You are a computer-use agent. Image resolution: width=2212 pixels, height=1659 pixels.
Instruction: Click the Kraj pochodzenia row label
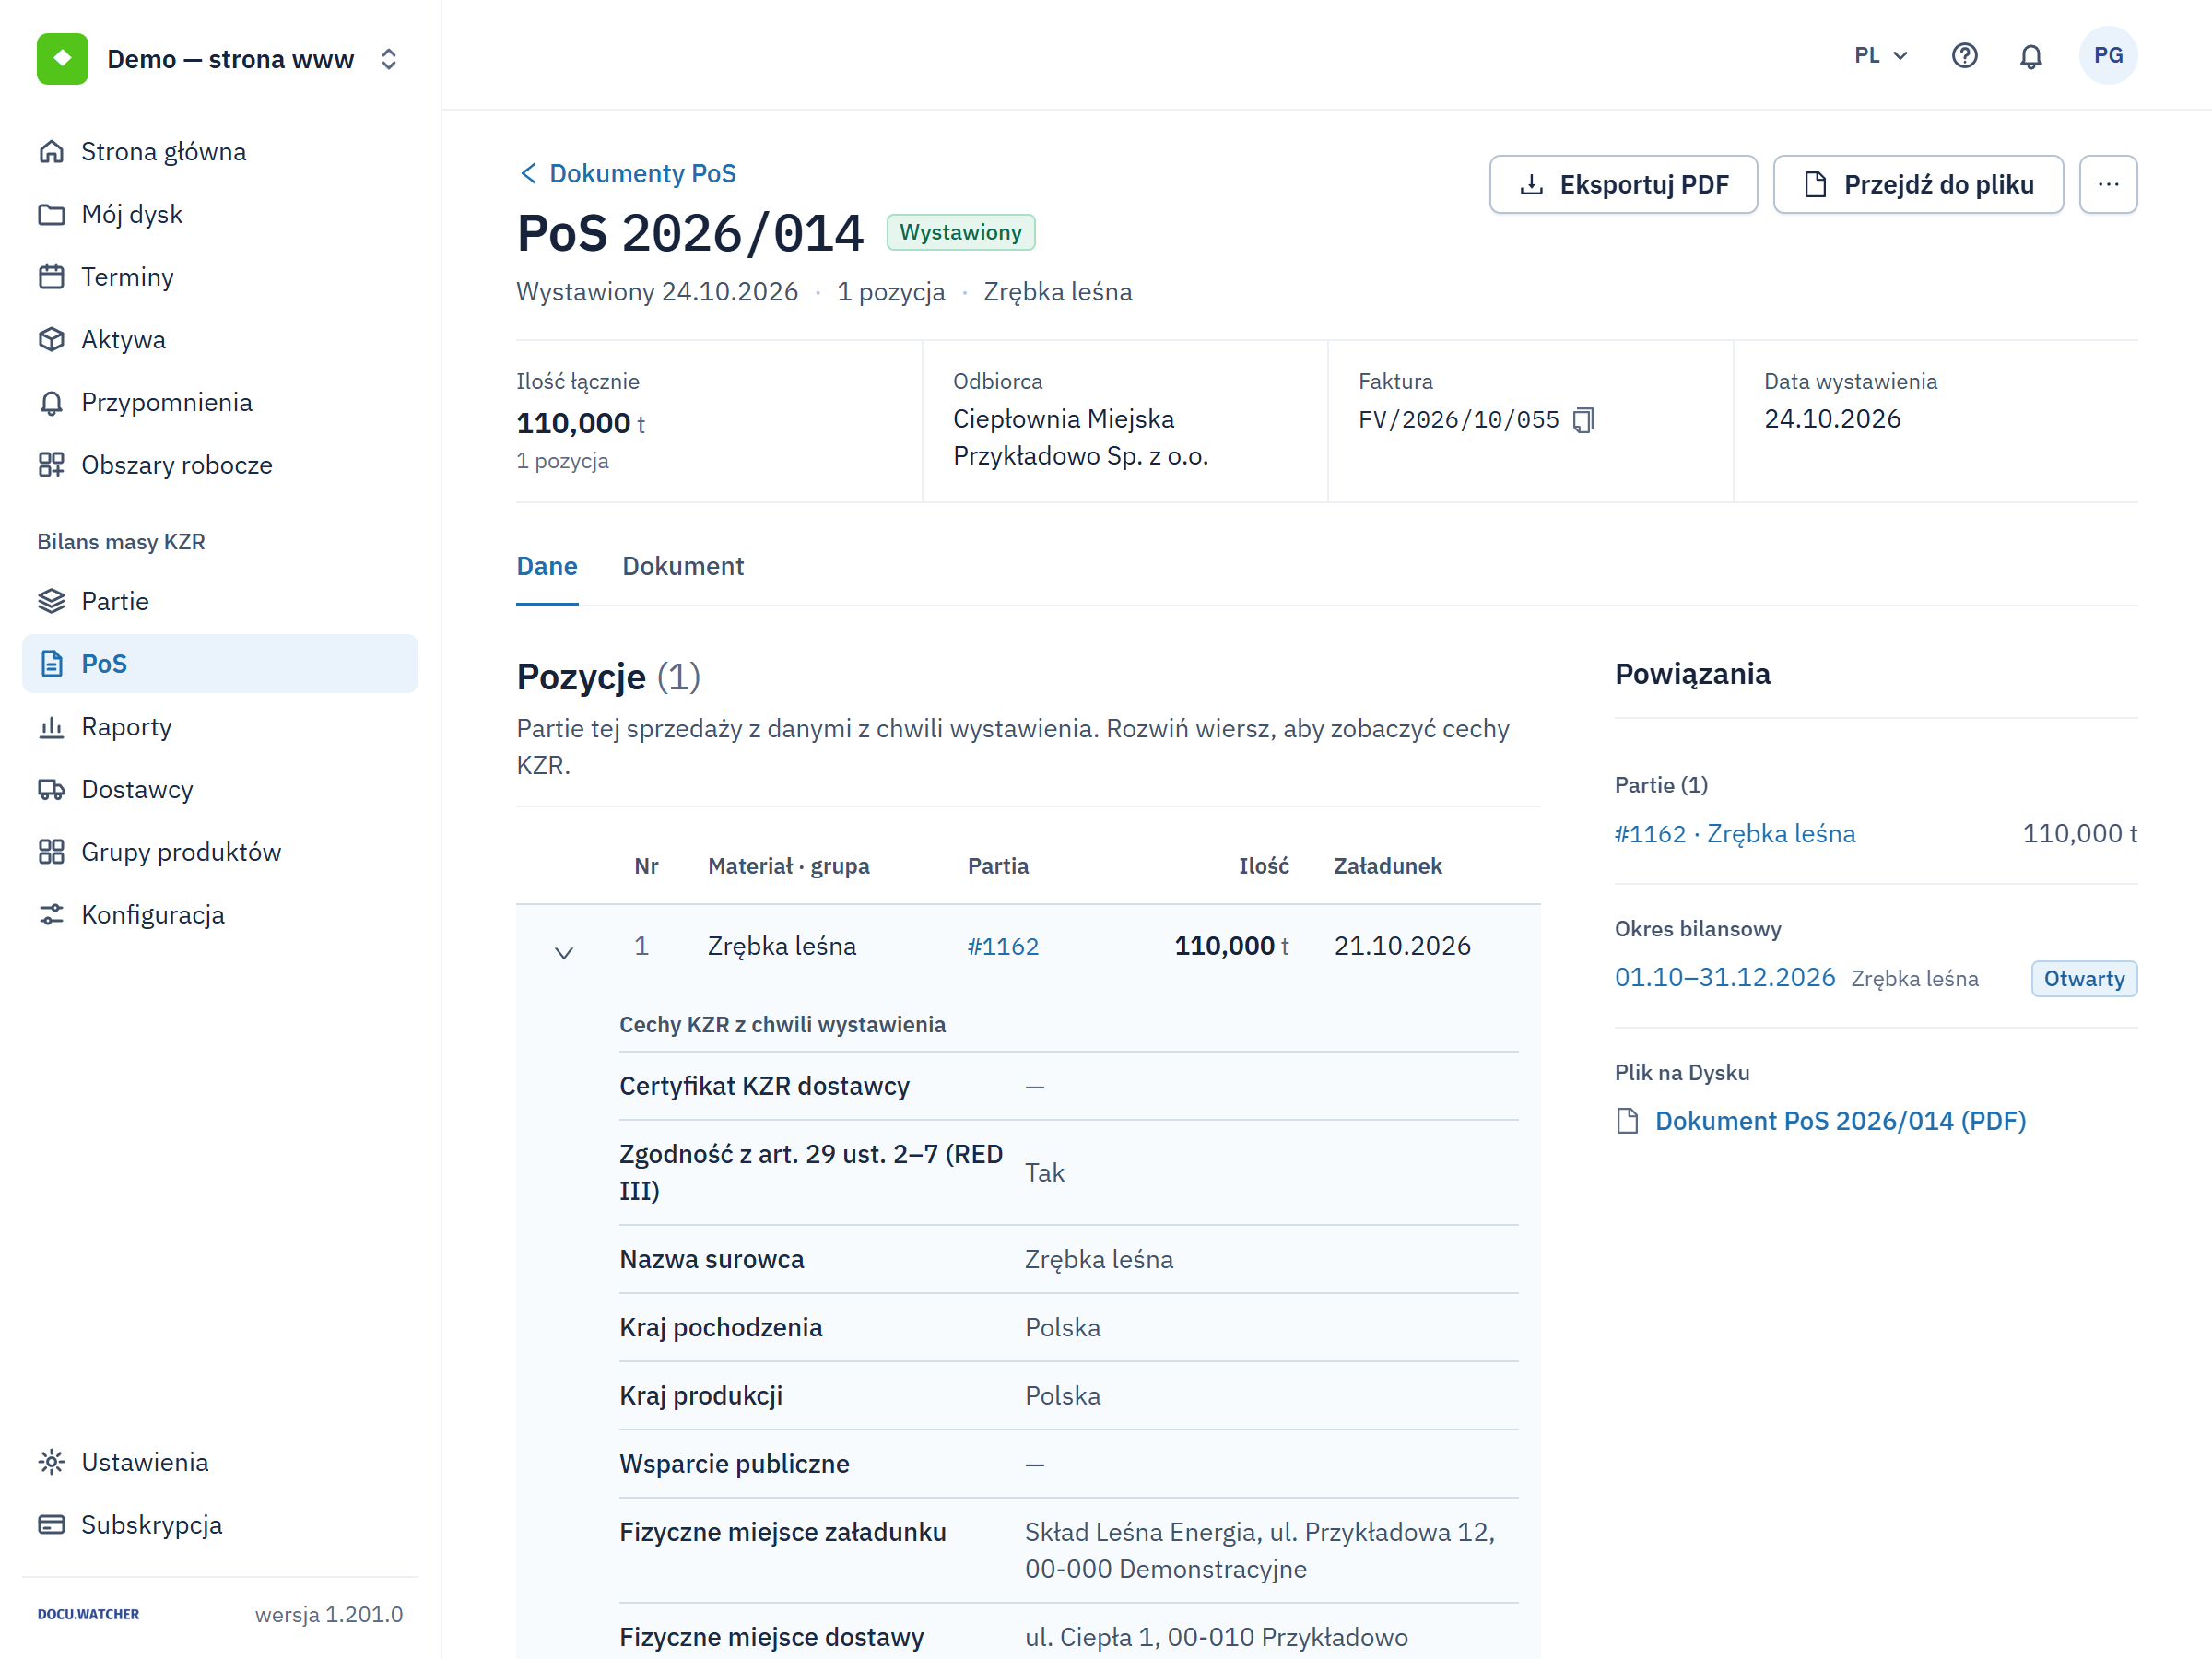721,1328
